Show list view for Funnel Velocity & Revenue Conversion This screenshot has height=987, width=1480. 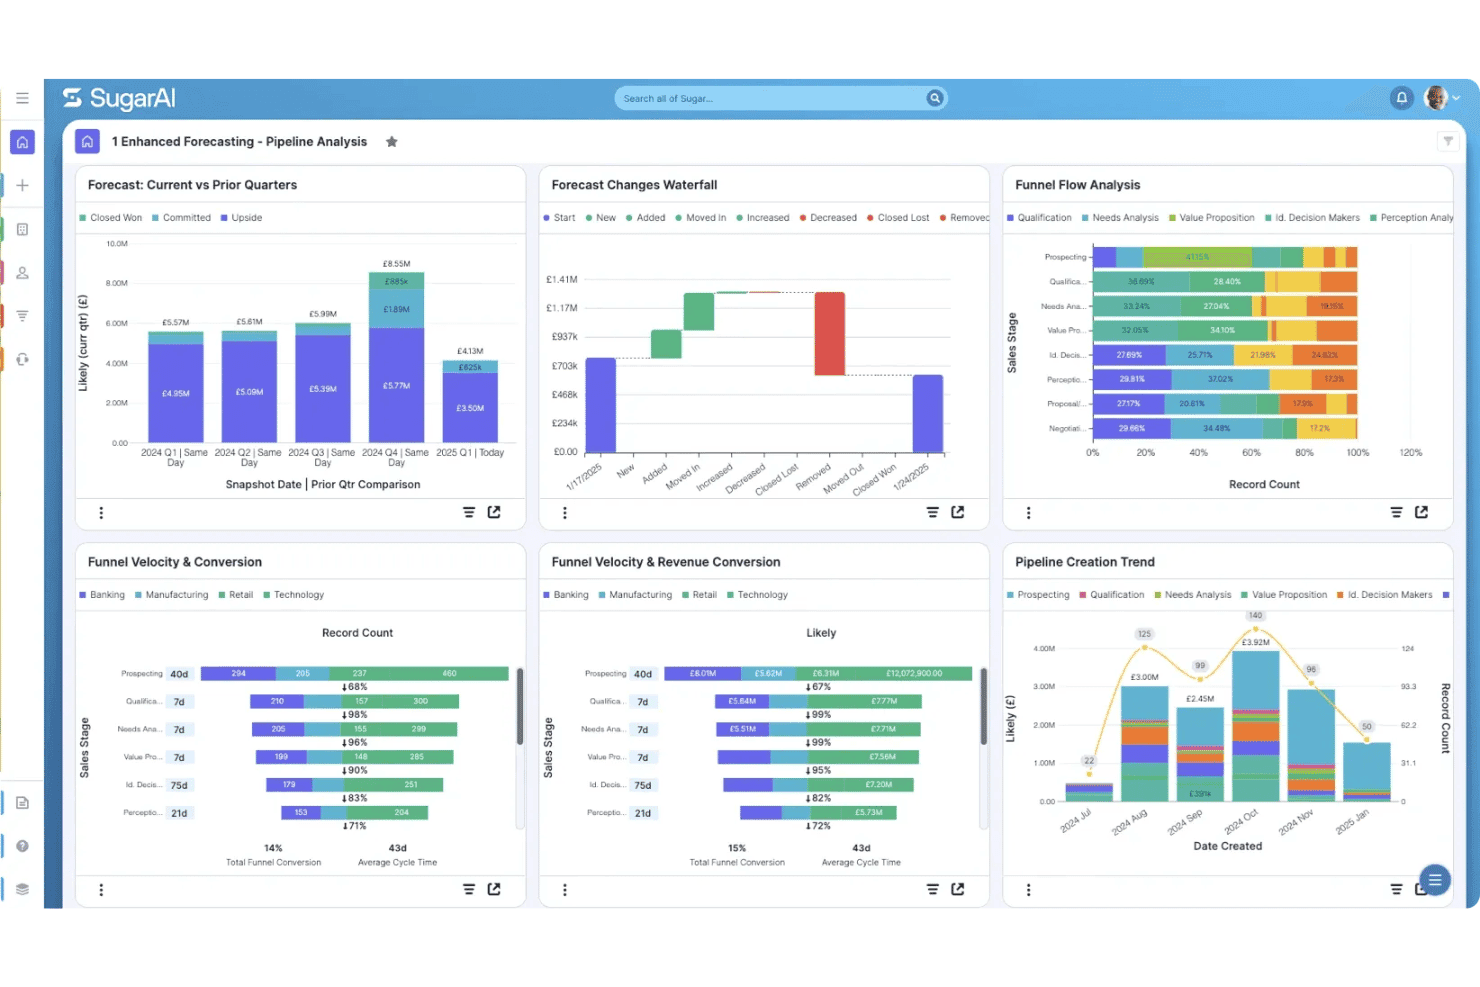point(933,889)
